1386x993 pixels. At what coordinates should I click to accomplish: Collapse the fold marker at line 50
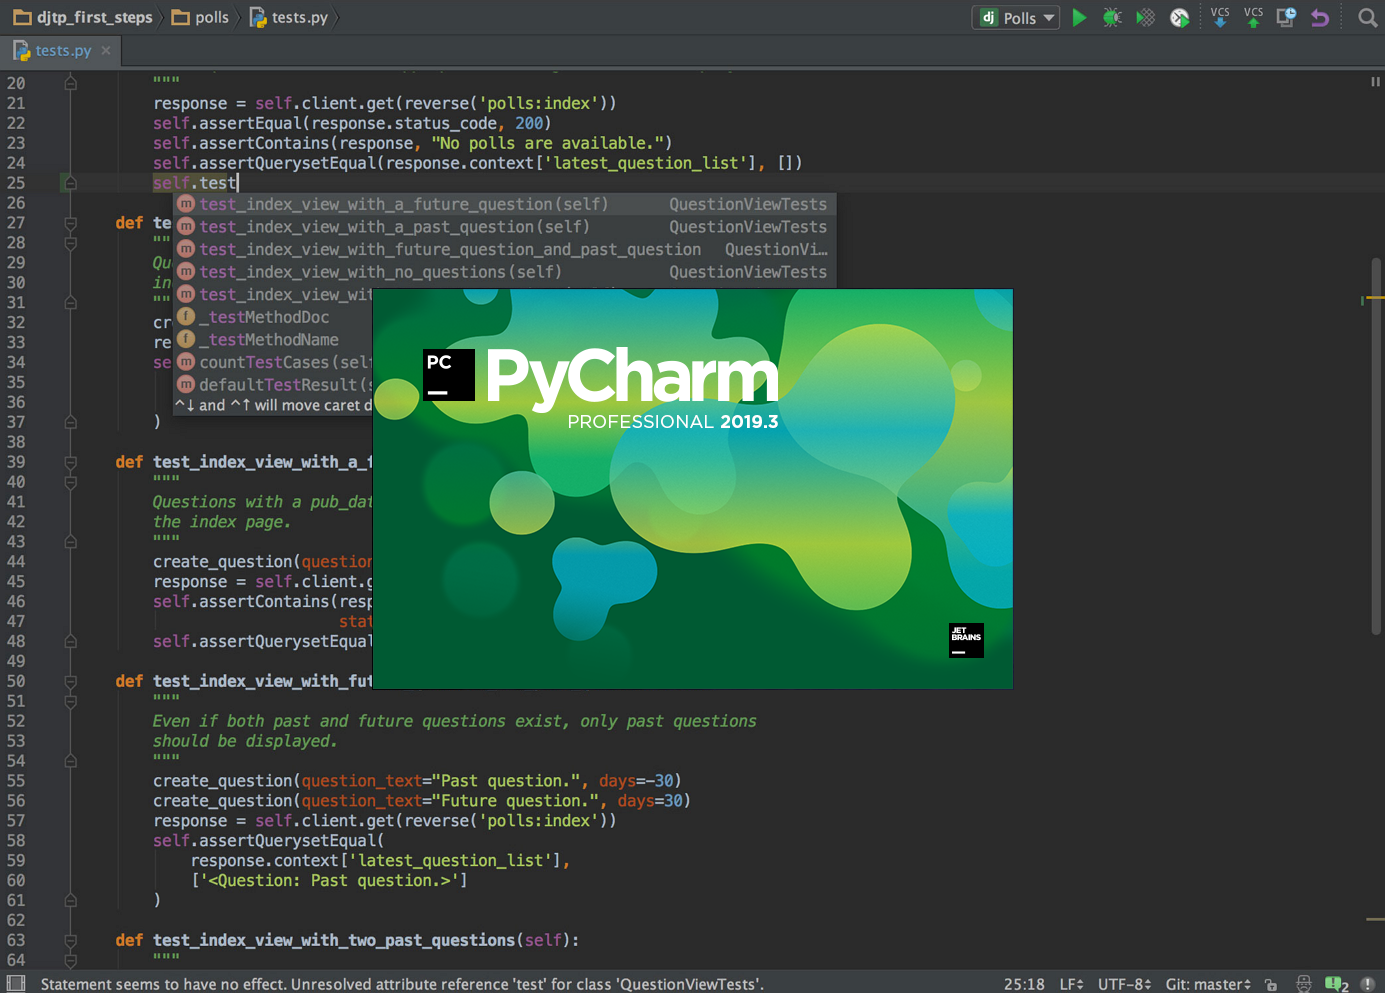pyautogui.click(x=70, y=681)
